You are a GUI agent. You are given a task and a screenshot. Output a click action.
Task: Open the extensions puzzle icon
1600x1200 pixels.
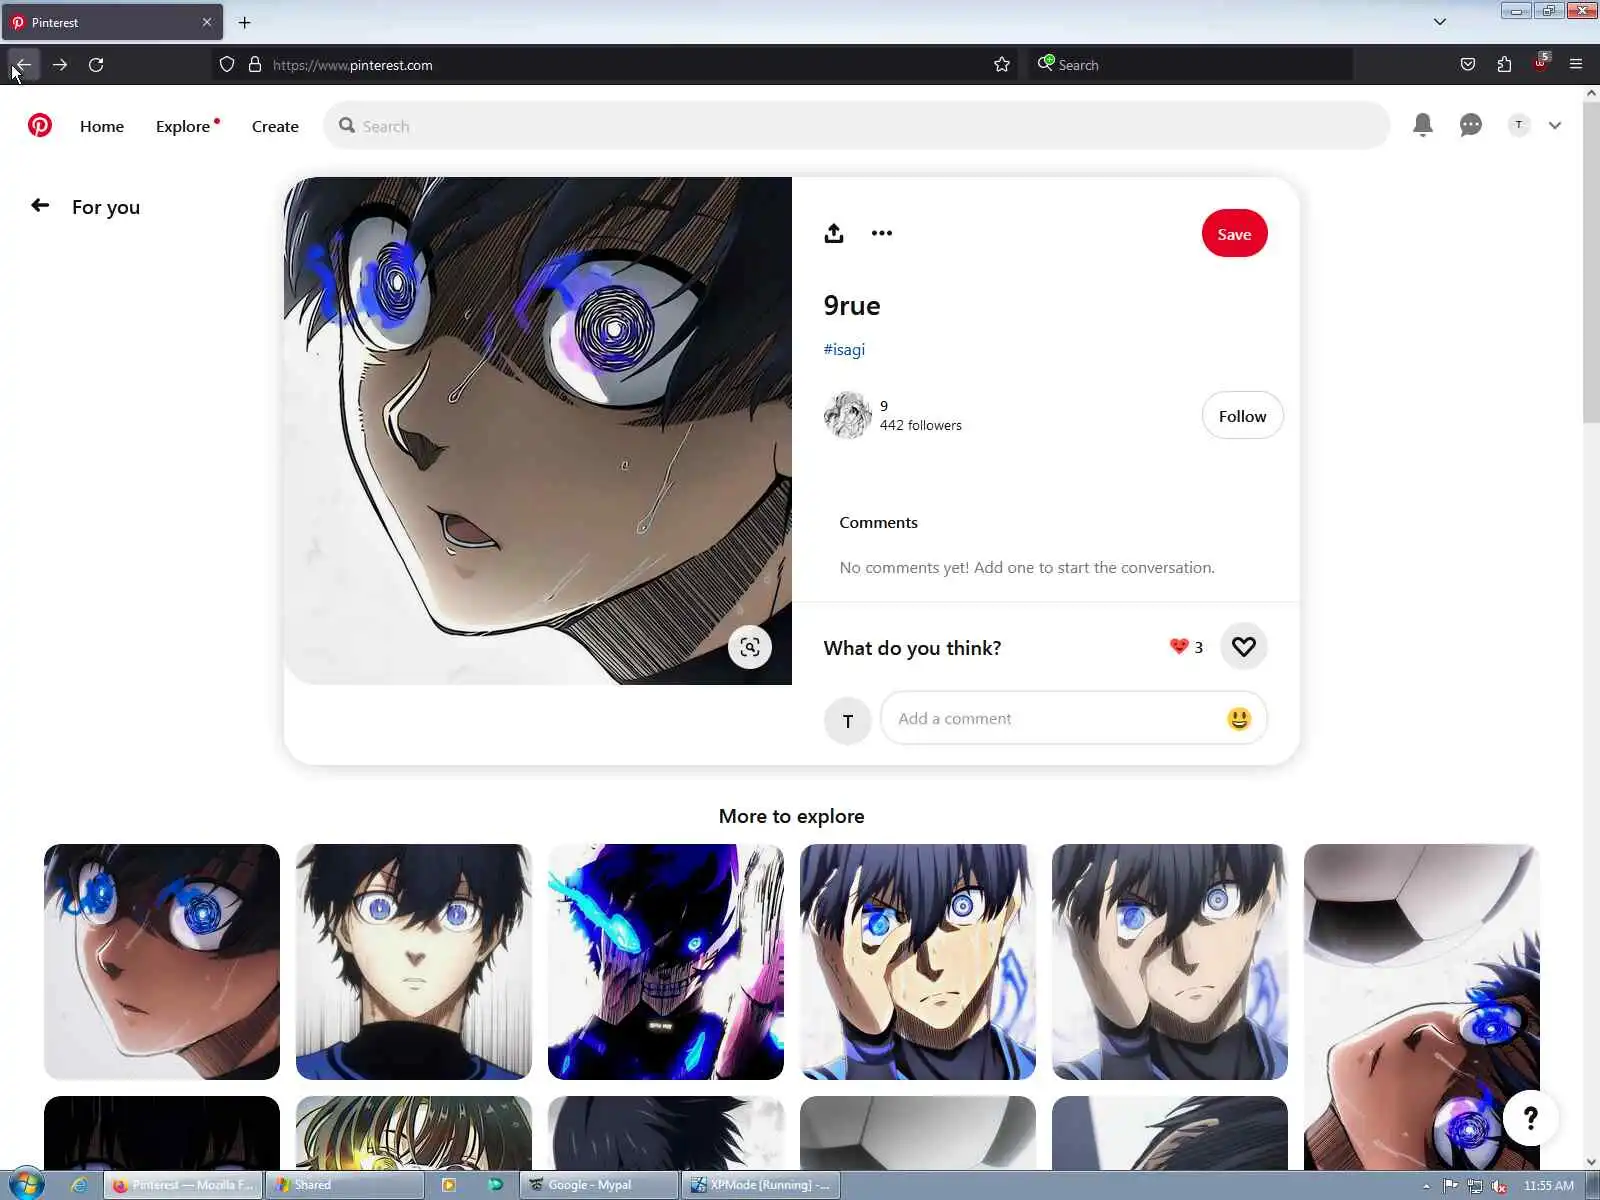pos(1504,64)
